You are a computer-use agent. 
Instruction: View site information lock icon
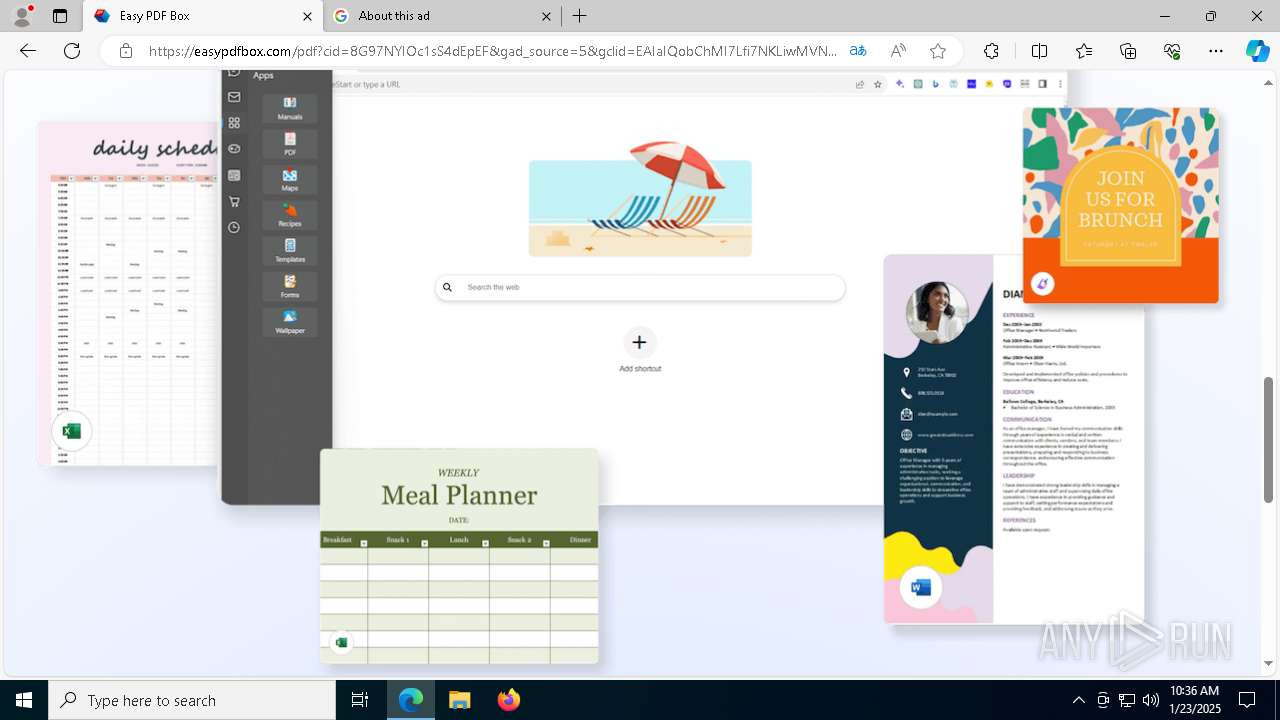click(x=125, y=51)
